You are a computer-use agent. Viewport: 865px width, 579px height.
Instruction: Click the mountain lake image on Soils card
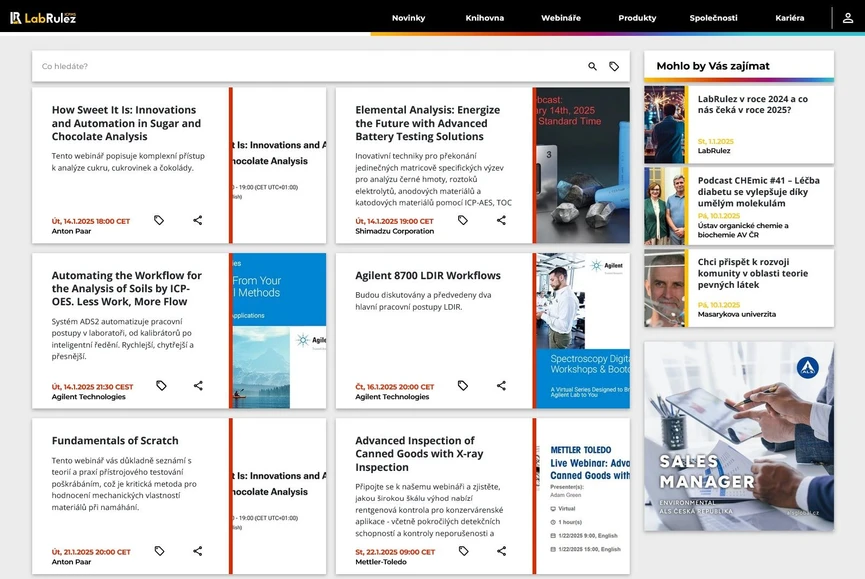pyautogui.click(x=279, y=330)
